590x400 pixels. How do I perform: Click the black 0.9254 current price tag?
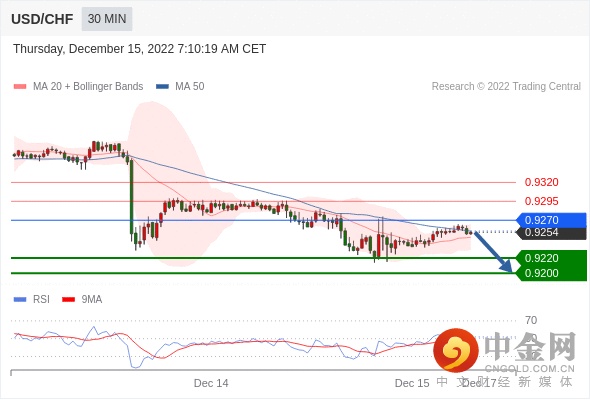pyautogui.click(x=551, y=233)
